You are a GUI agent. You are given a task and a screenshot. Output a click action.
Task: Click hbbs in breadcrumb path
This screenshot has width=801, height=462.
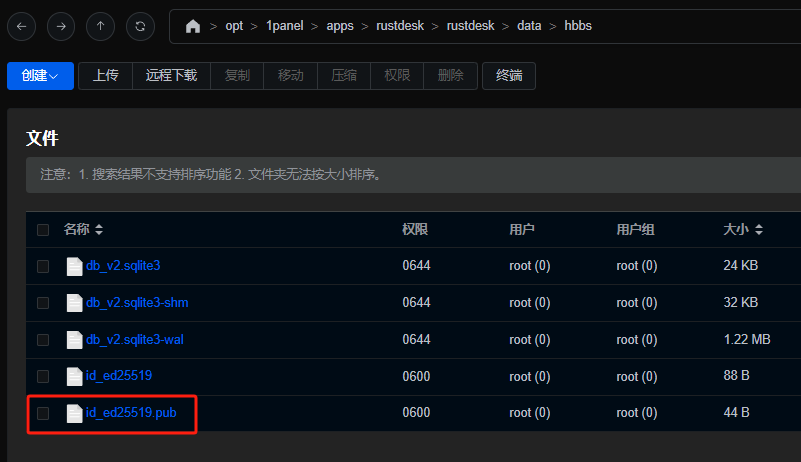pos(578,26)
